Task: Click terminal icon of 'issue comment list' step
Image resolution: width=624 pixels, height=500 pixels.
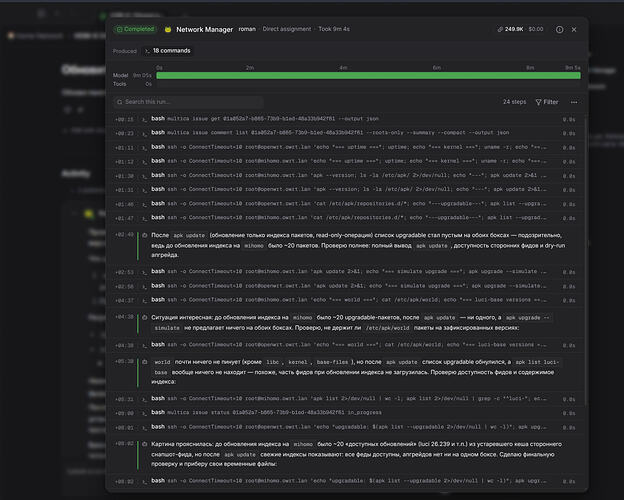Action: [145, 133]
